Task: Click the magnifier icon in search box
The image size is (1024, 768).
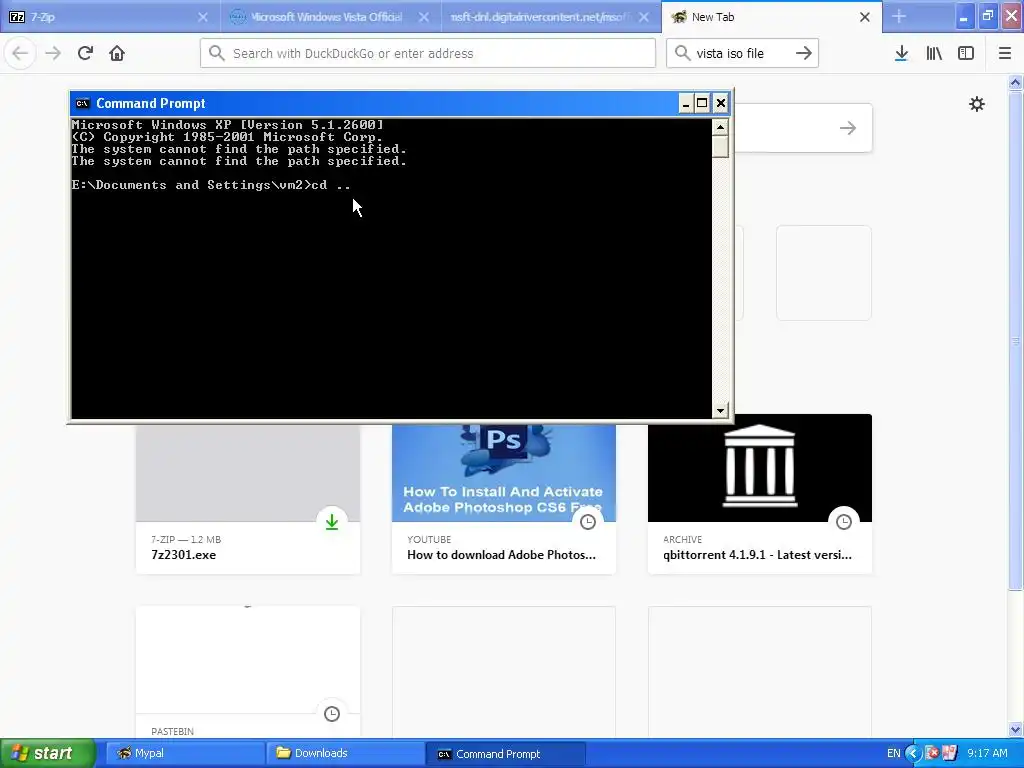Action: (682, 53)
